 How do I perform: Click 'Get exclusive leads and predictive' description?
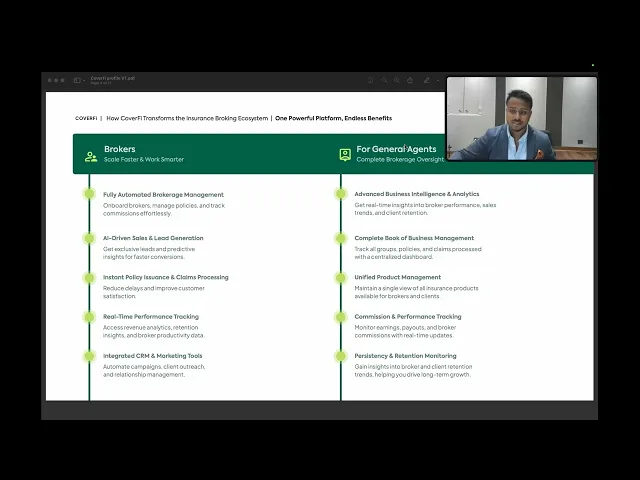149,253
